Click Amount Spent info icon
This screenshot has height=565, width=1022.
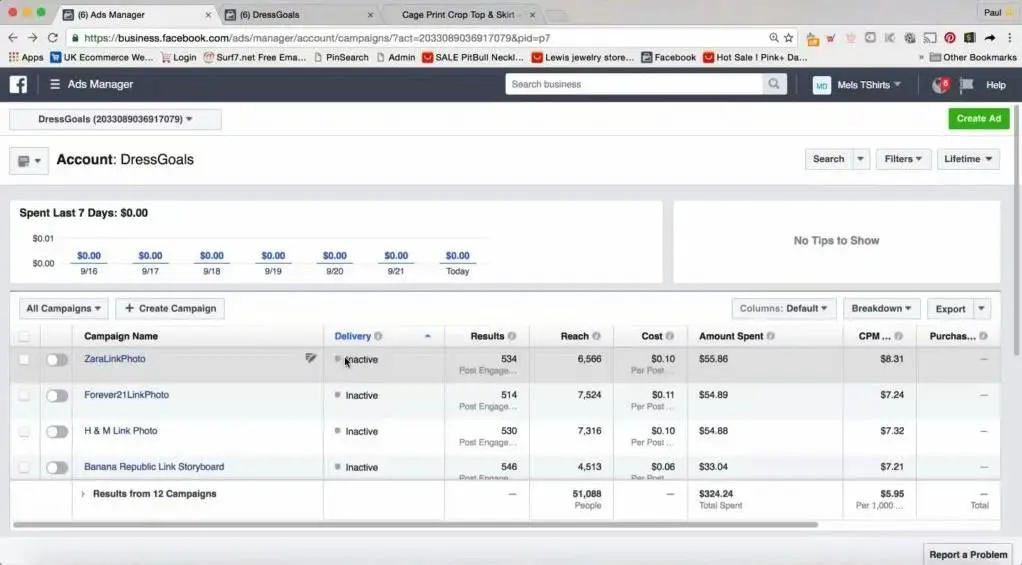click(x=770, y=336)
